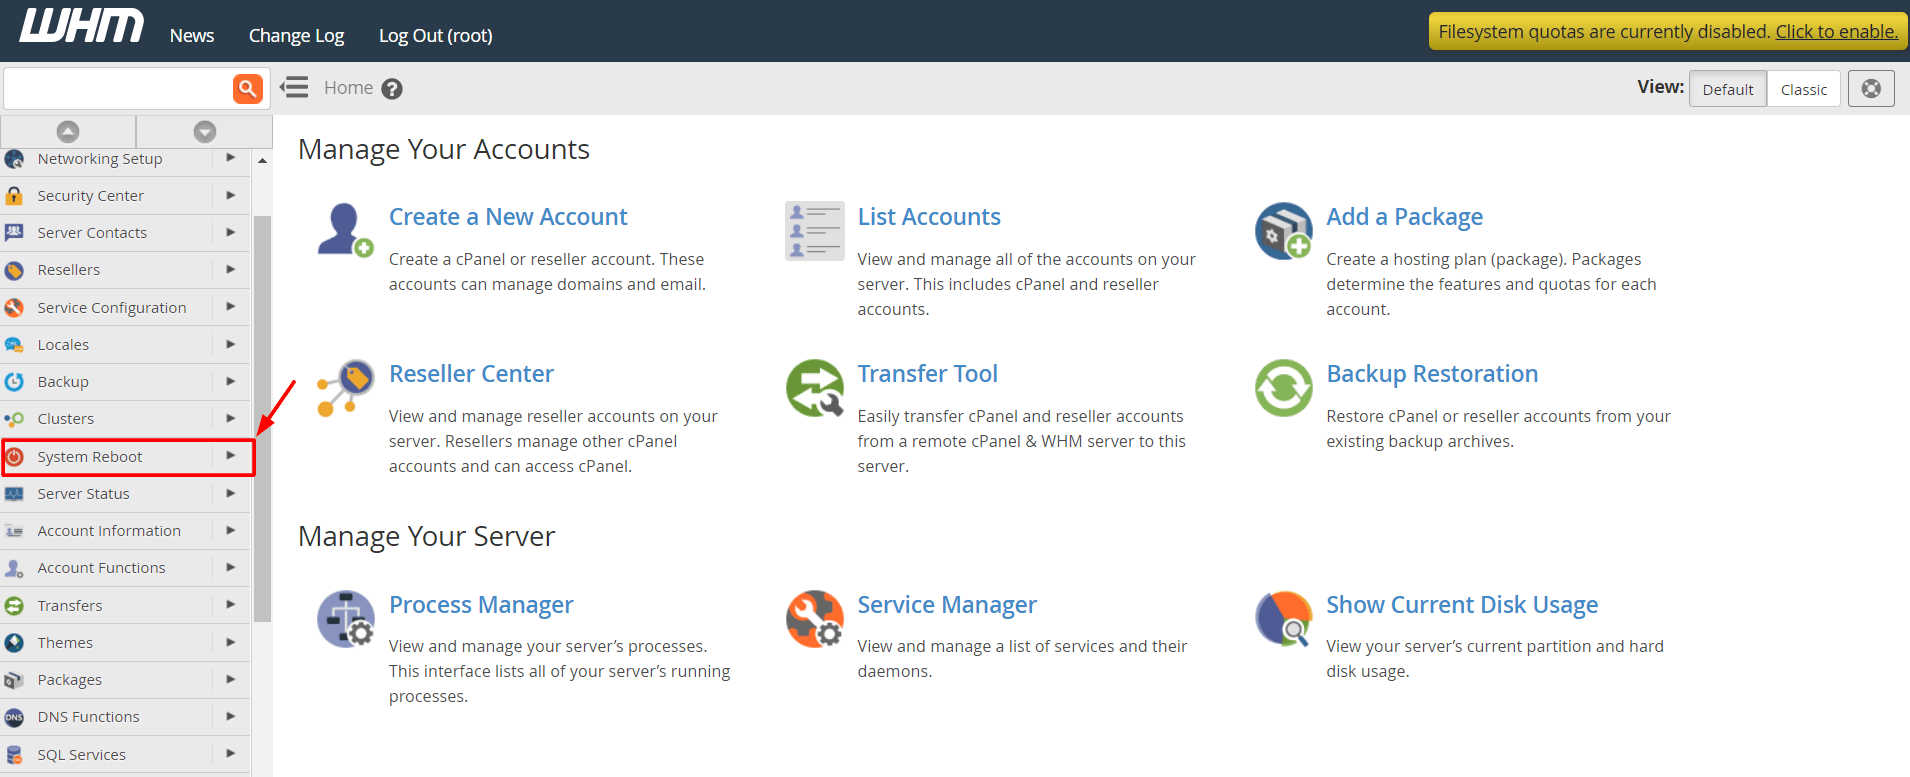Open the Add a Package link
Screen dimensions: 1910x777
(1404, 217)
